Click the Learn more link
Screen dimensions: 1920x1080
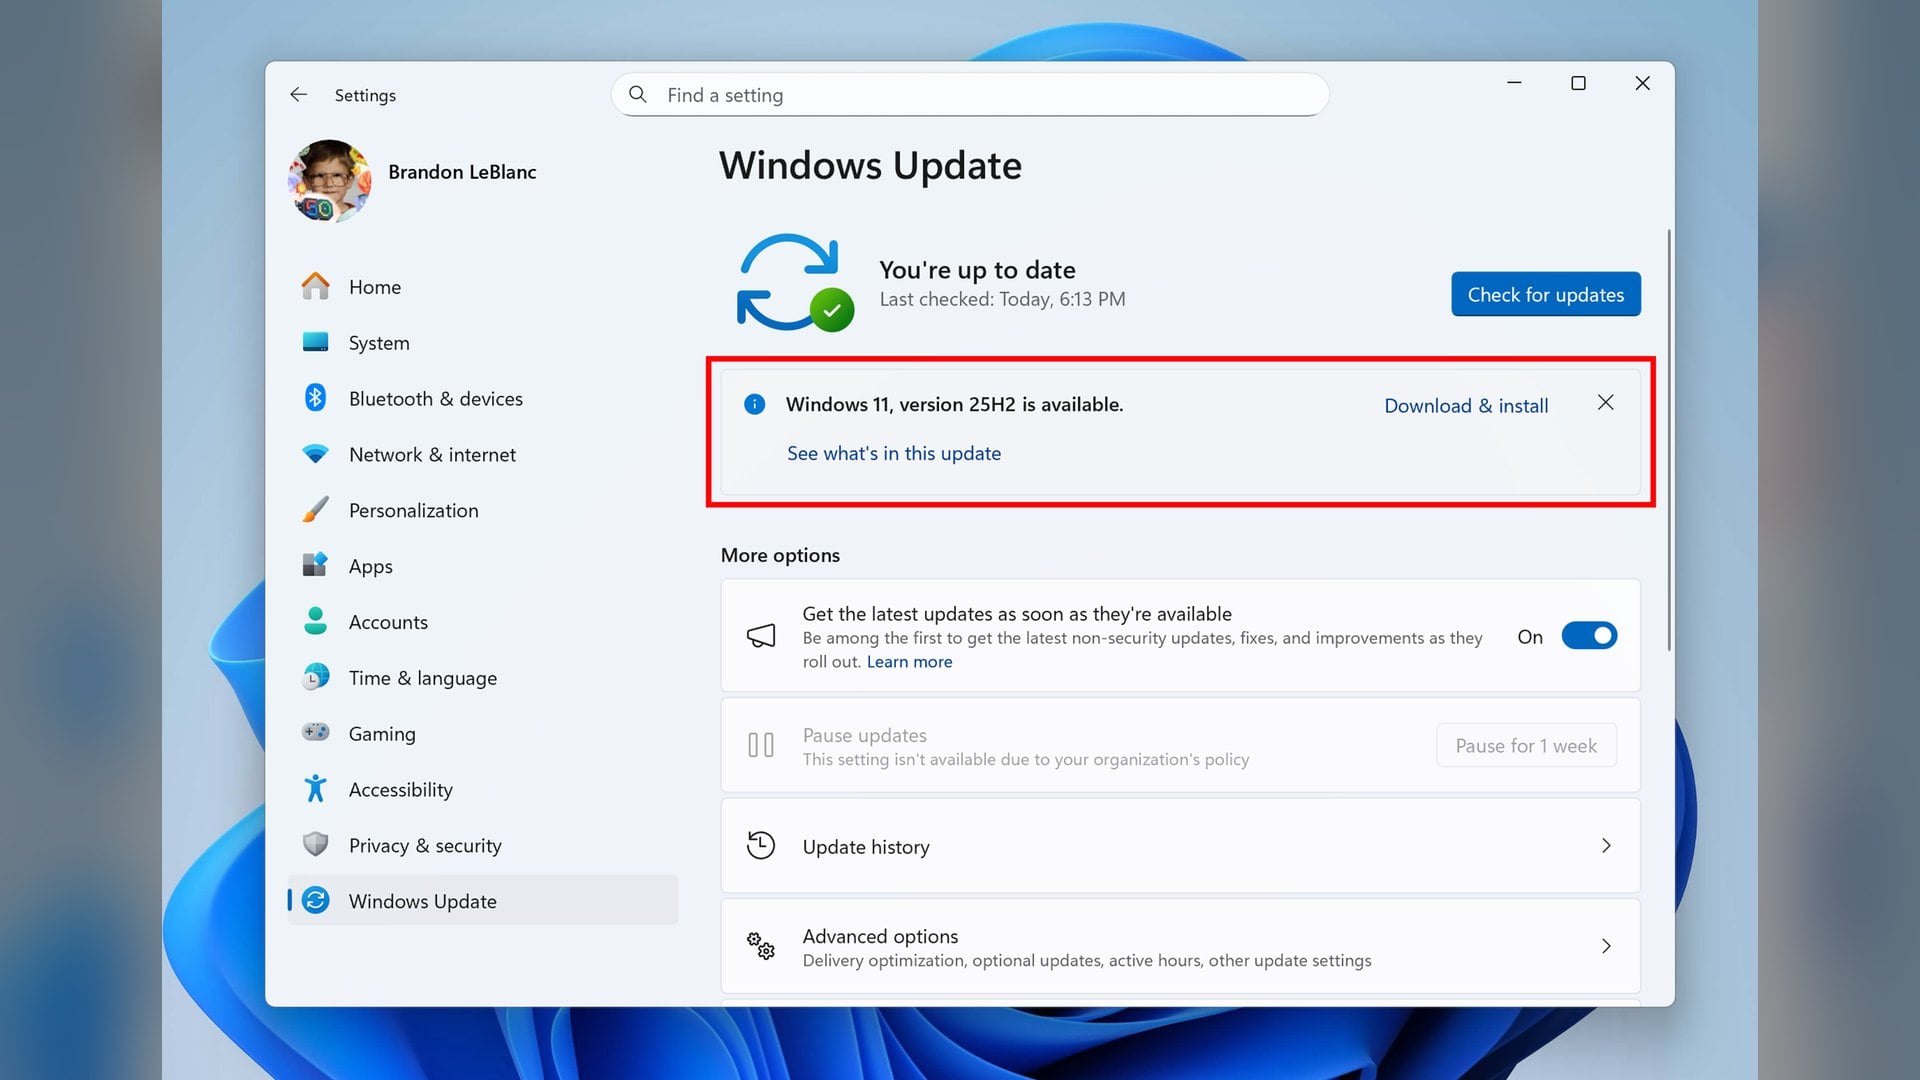909,662
